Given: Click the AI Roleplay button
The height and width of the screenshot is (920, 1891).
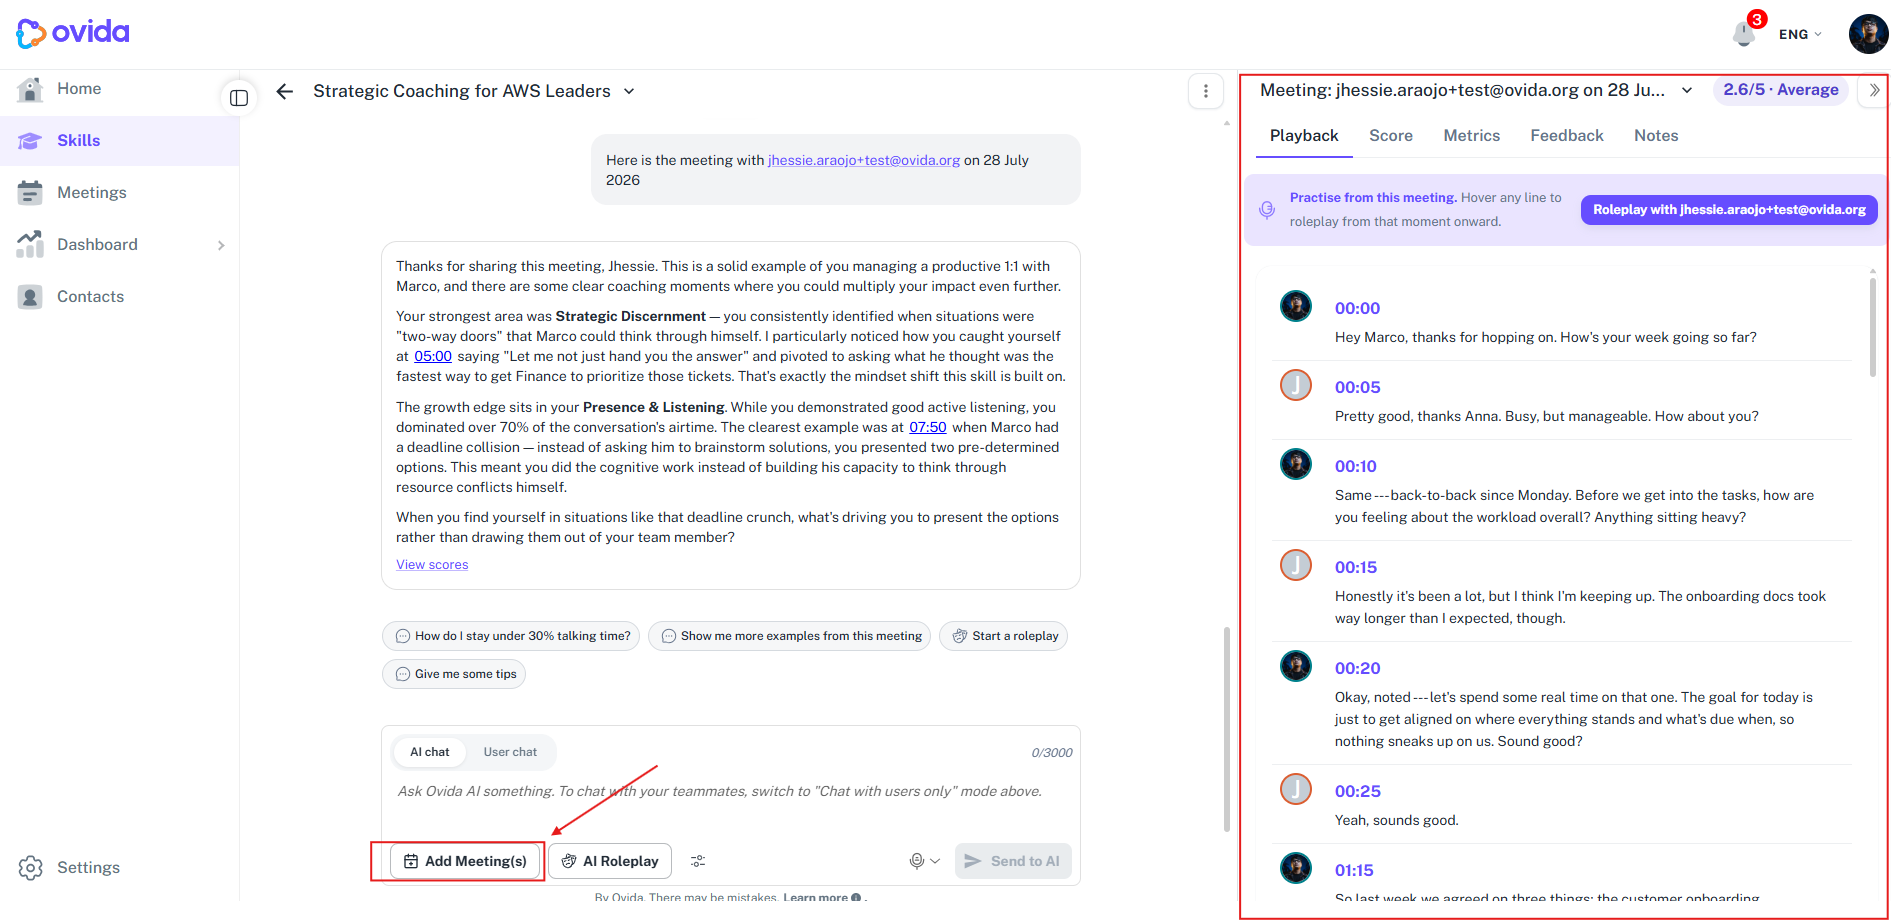Looking at the screenshot, I should point(610,861).
